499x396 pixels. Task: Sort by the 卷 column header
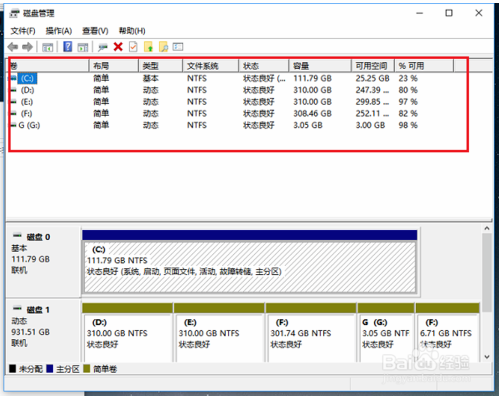click(x=49, y=66)
